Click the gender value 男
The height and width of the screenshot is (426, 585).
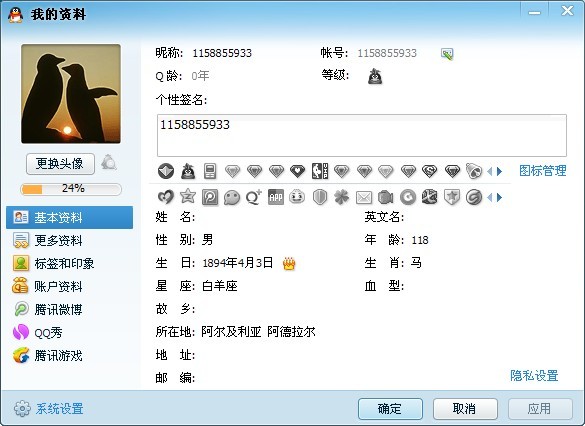[207, 240]
